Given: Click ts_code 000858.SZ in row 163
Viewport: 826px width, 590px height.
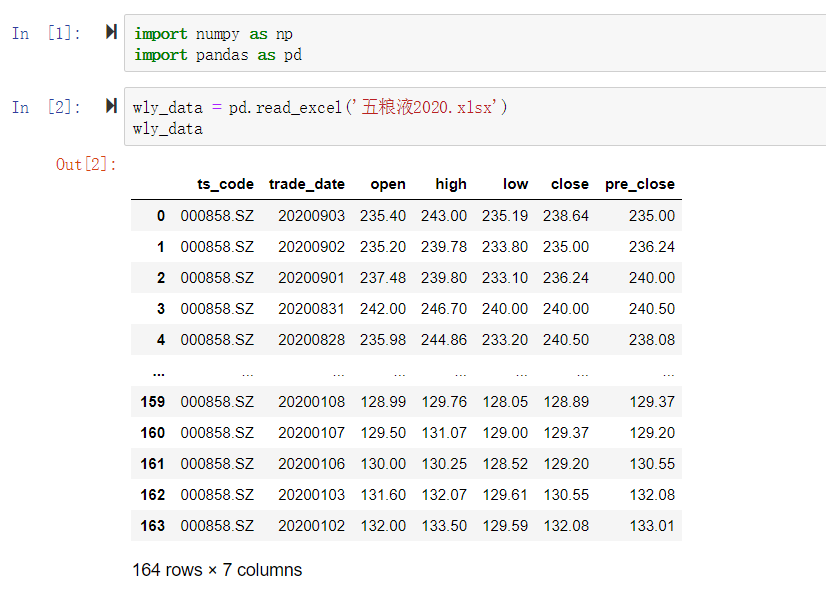Looking at the screenshot, I should point(217,526).
